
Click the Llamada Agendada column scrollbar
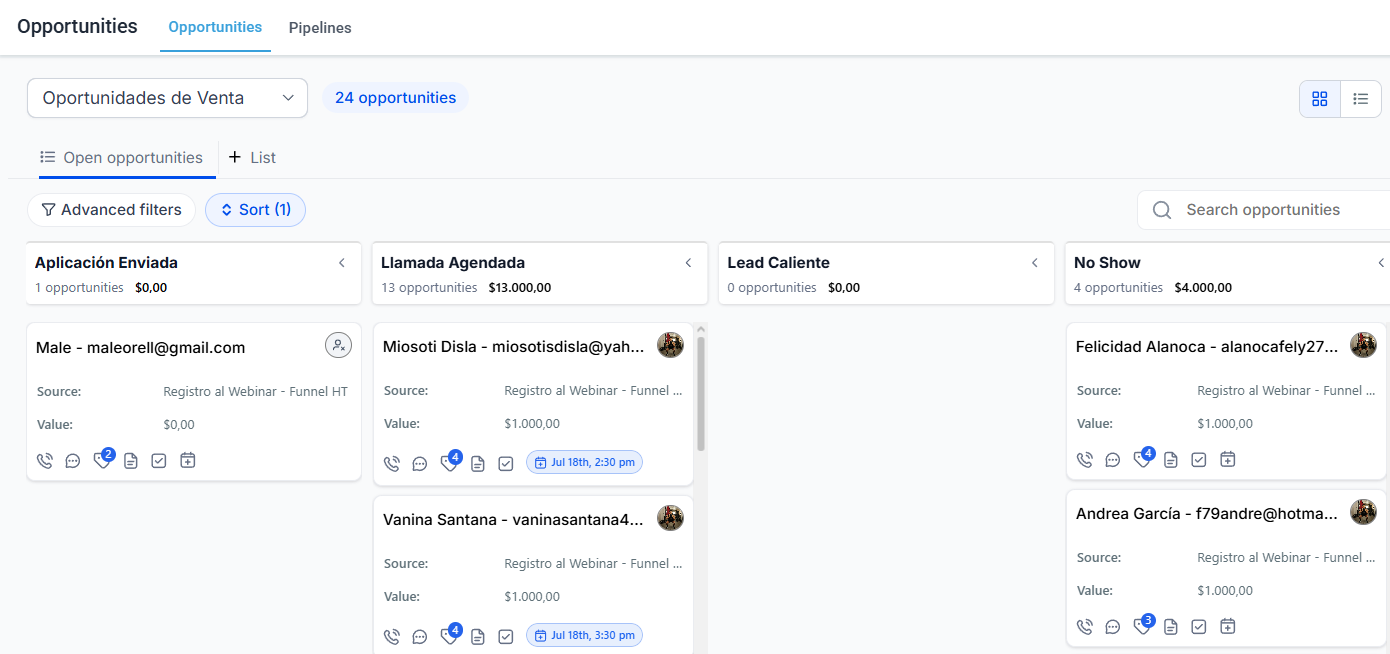click(701, 393)
